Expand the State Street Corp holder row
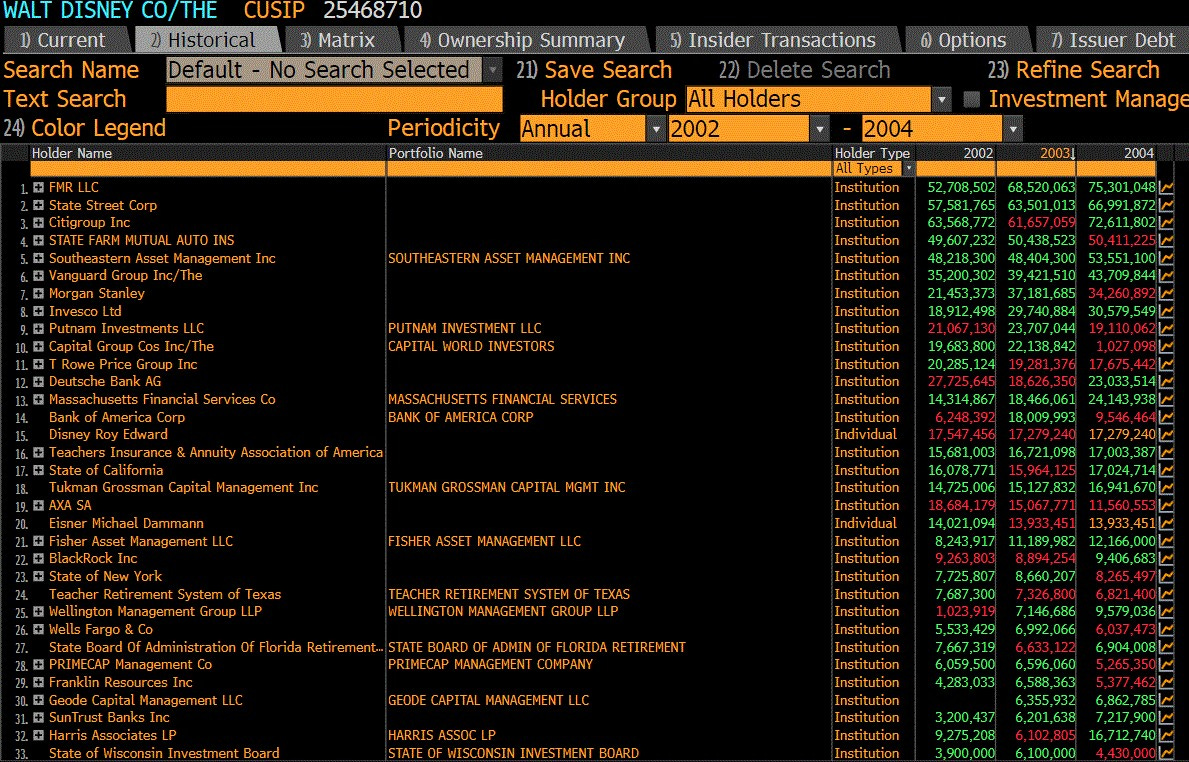 38,205
